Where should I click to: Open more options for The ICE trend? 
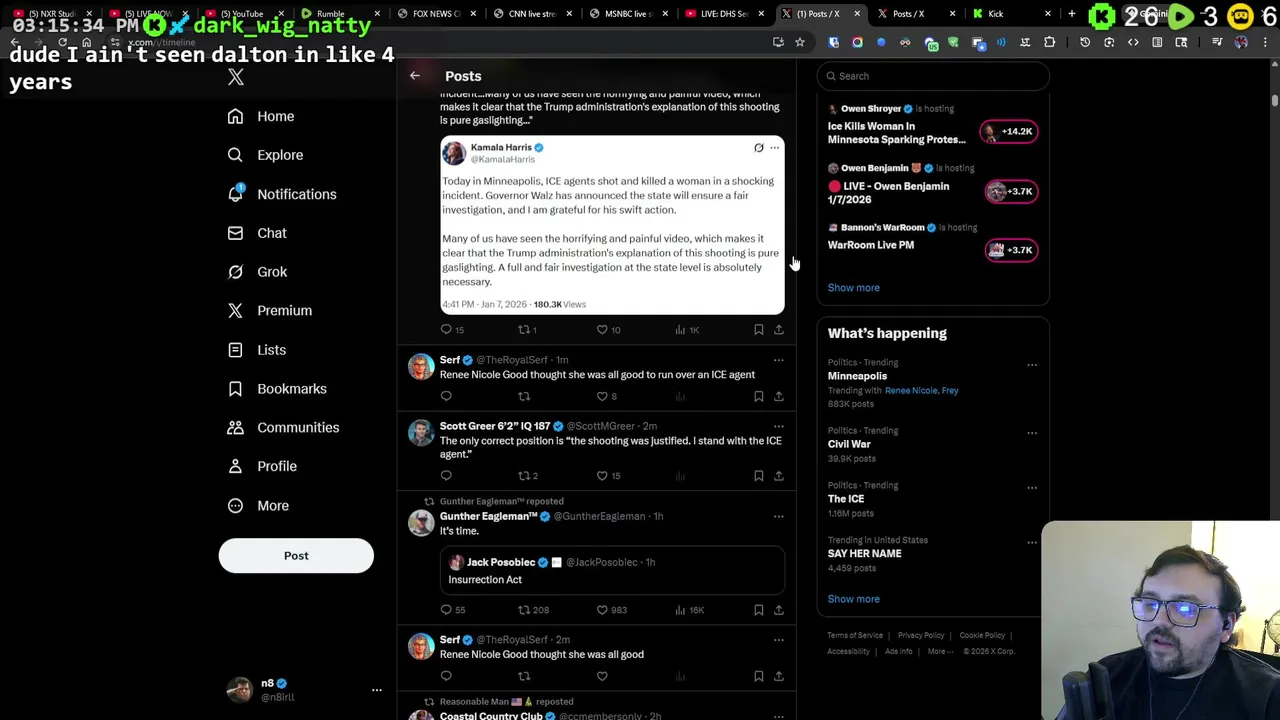click(x=1032, y=487)
